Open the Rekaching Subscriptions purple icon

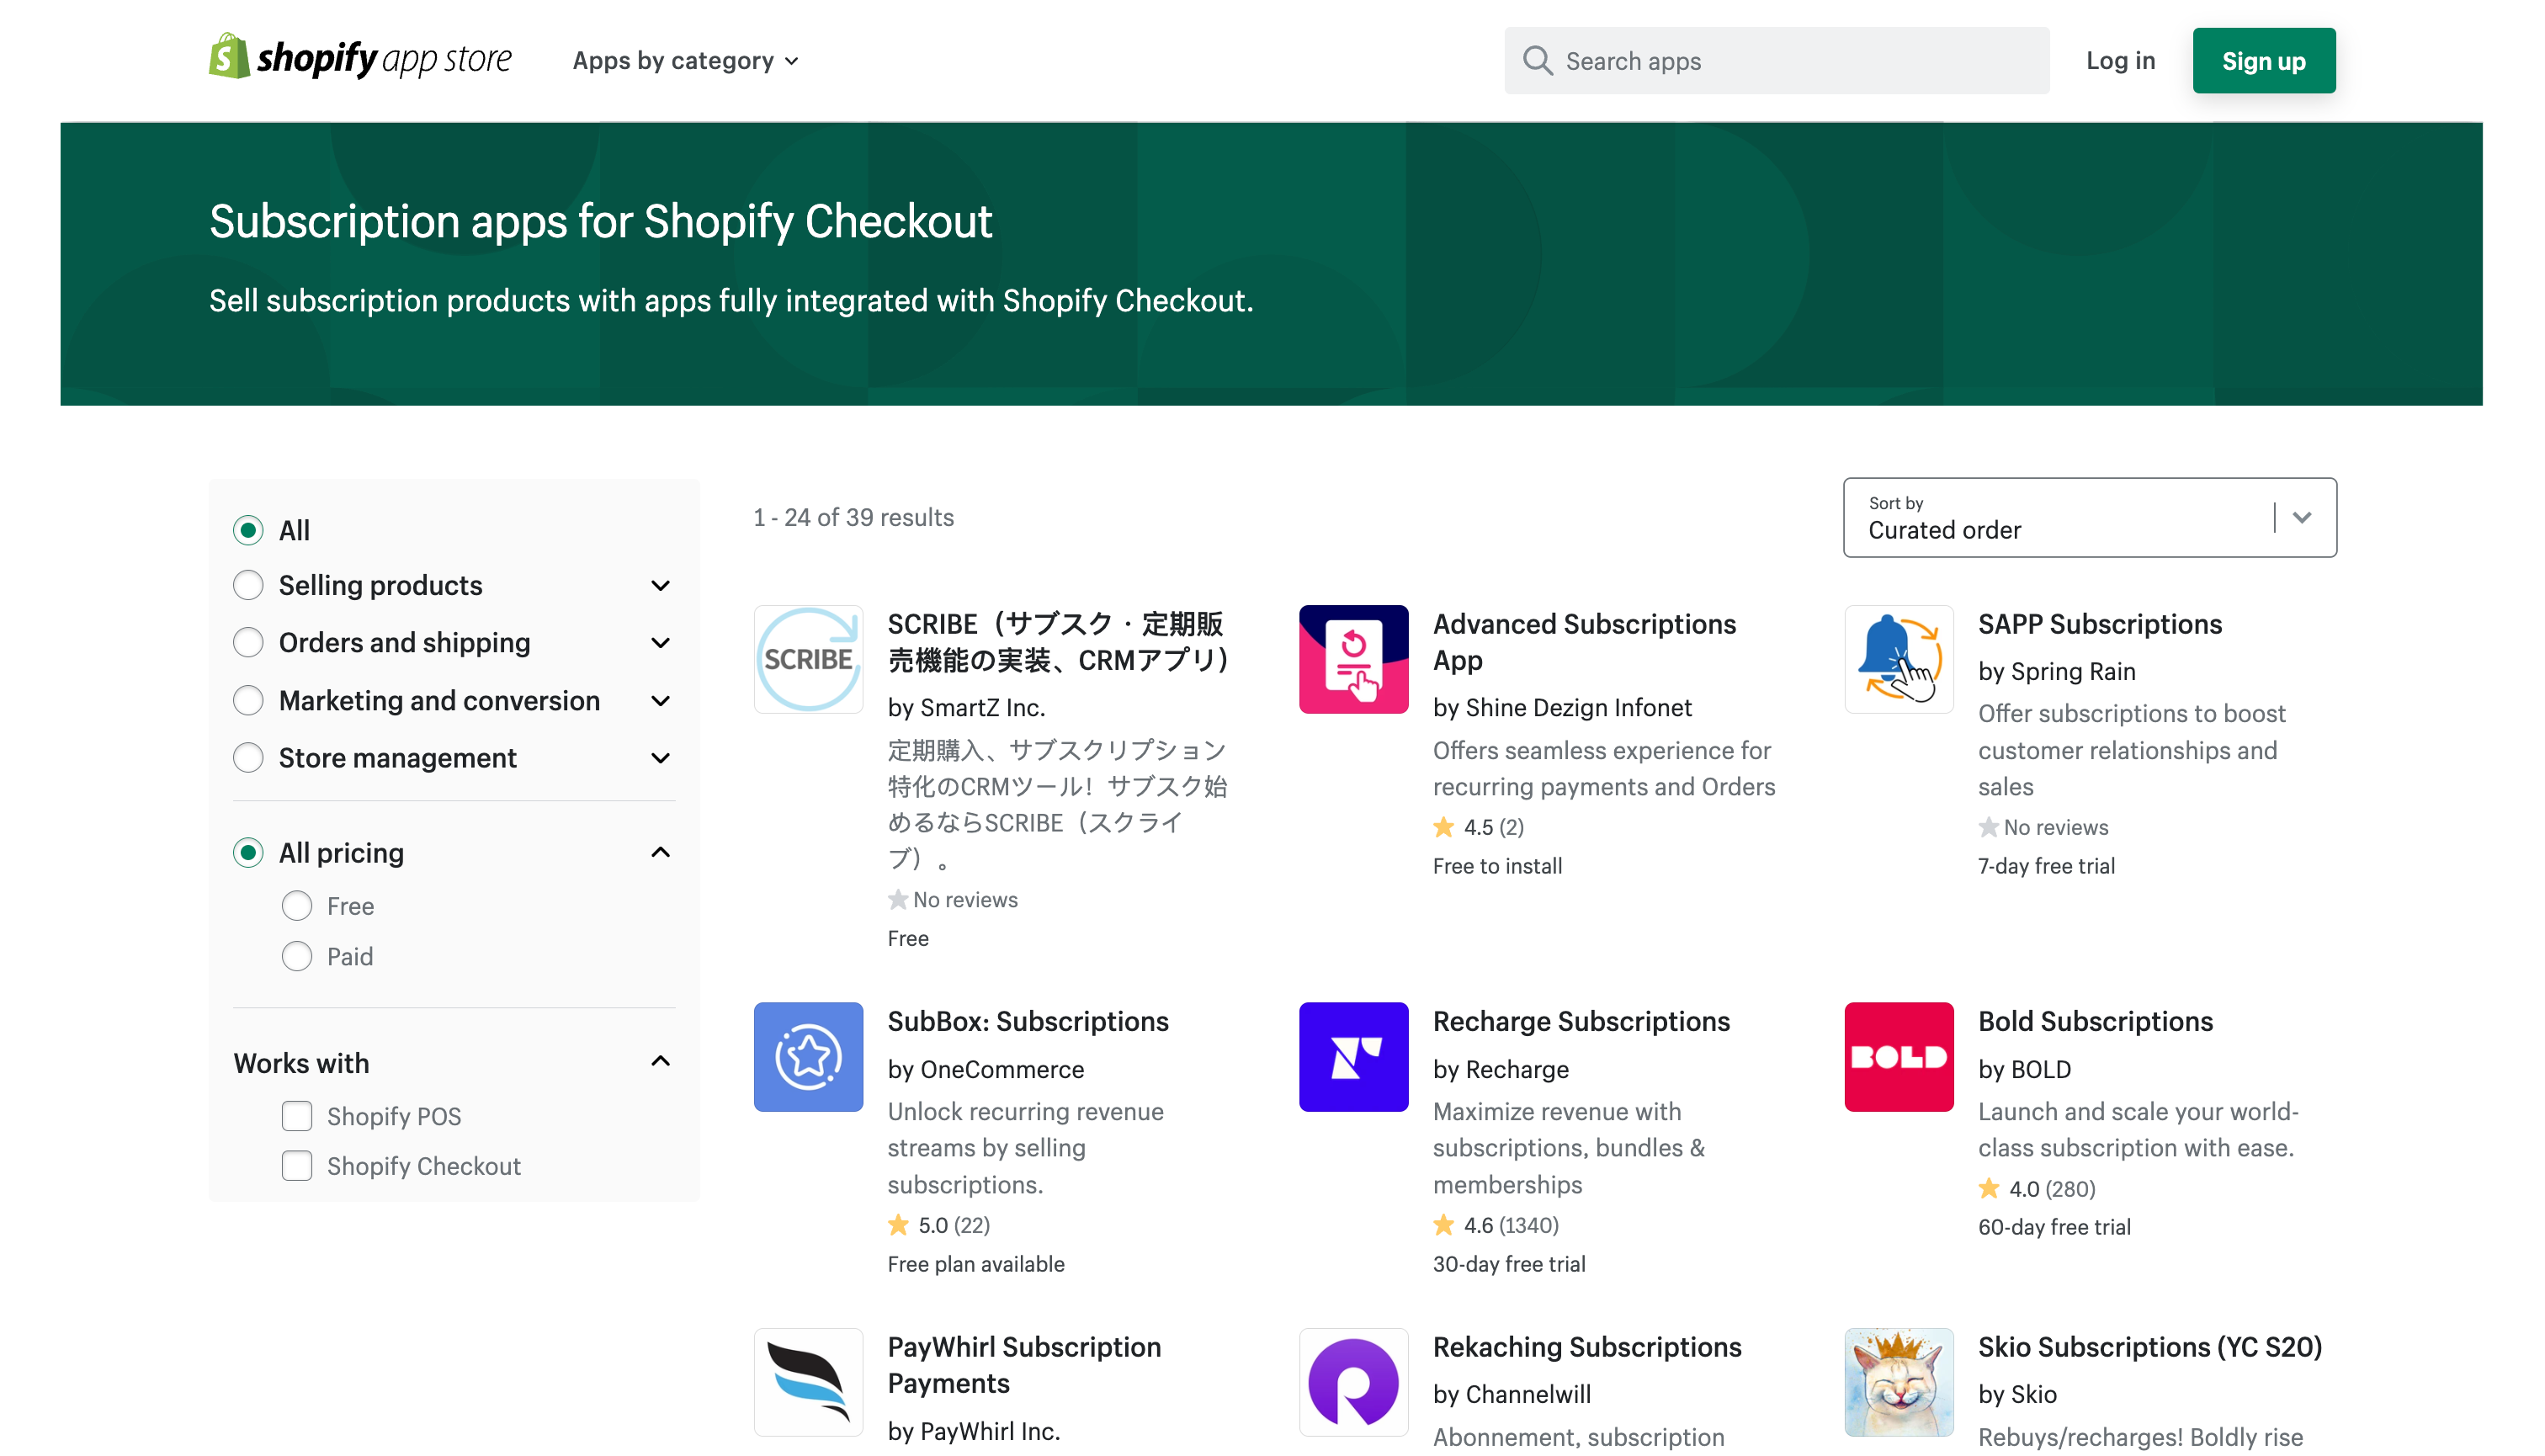click(x=1353, y=1383)
